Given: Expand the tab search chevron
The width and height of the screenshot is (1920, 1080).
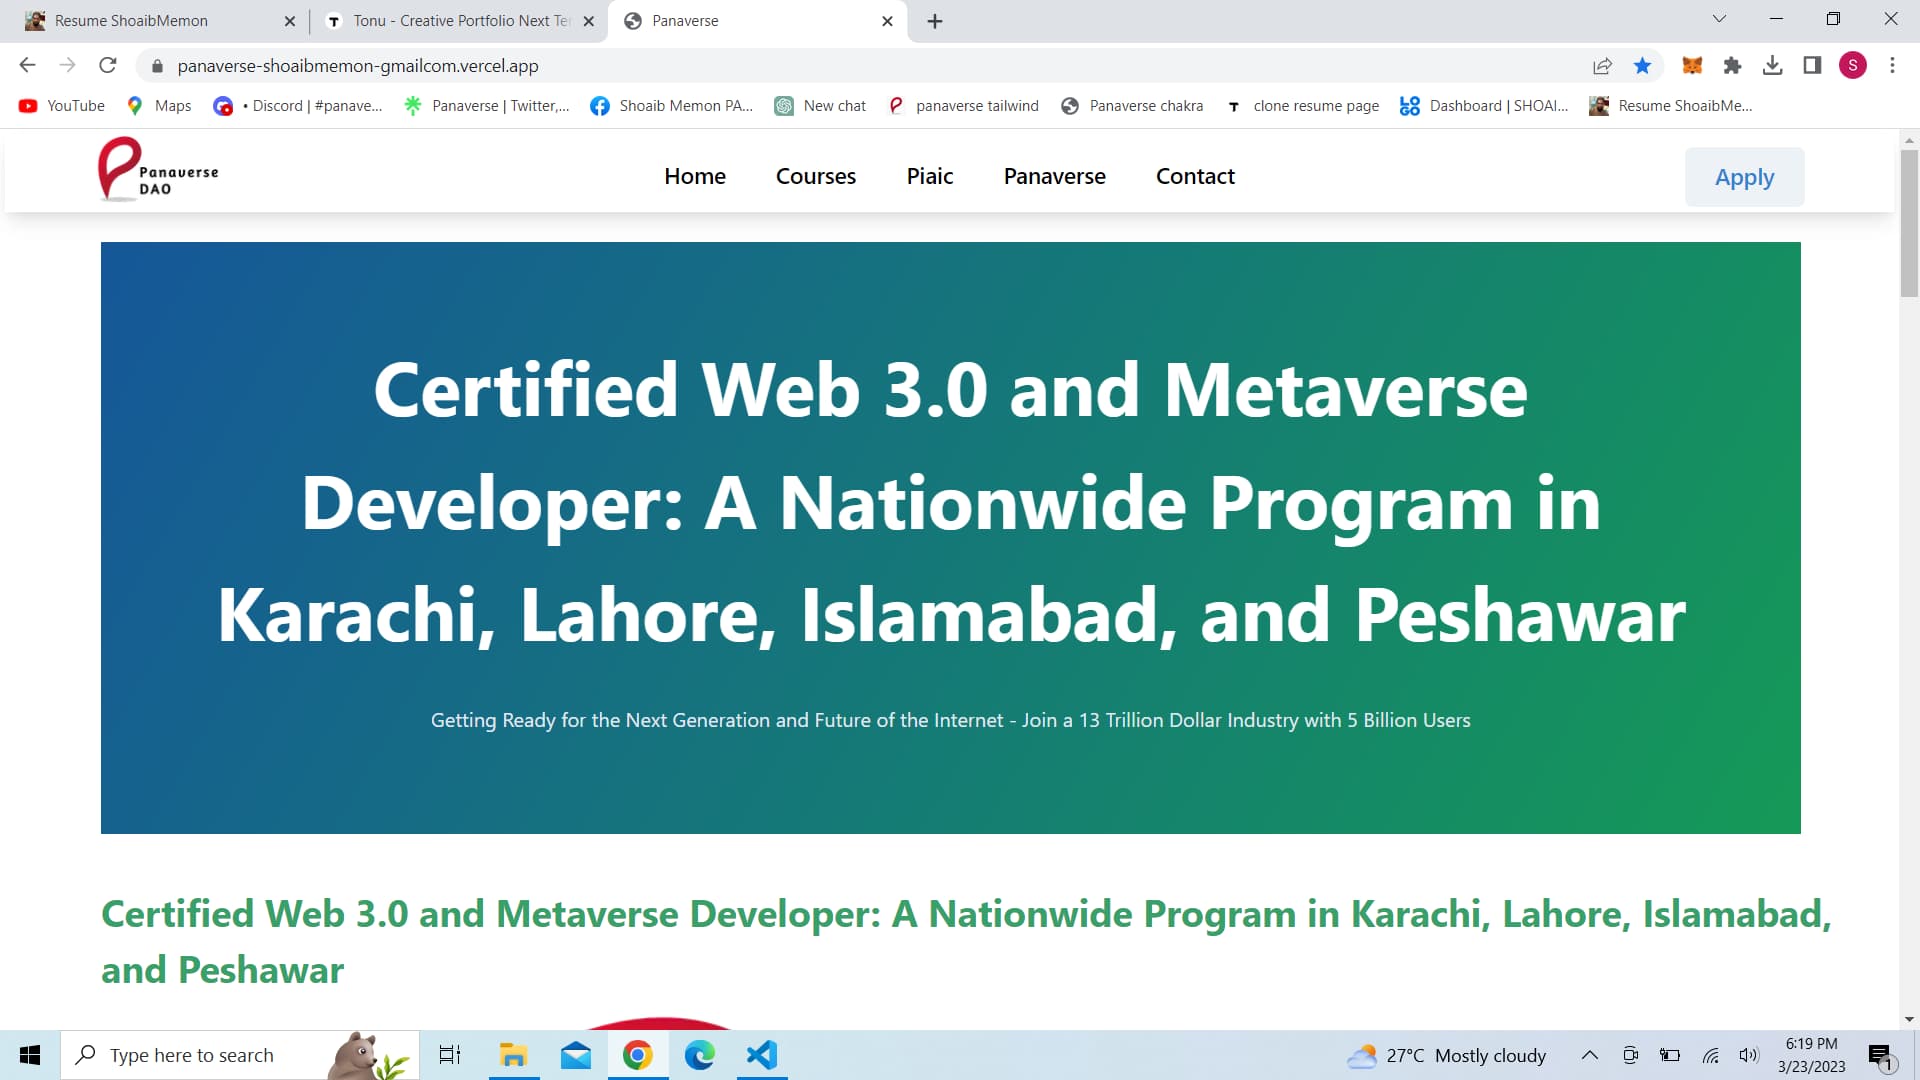Looking at the screenshot, I should click(1719, 19).
